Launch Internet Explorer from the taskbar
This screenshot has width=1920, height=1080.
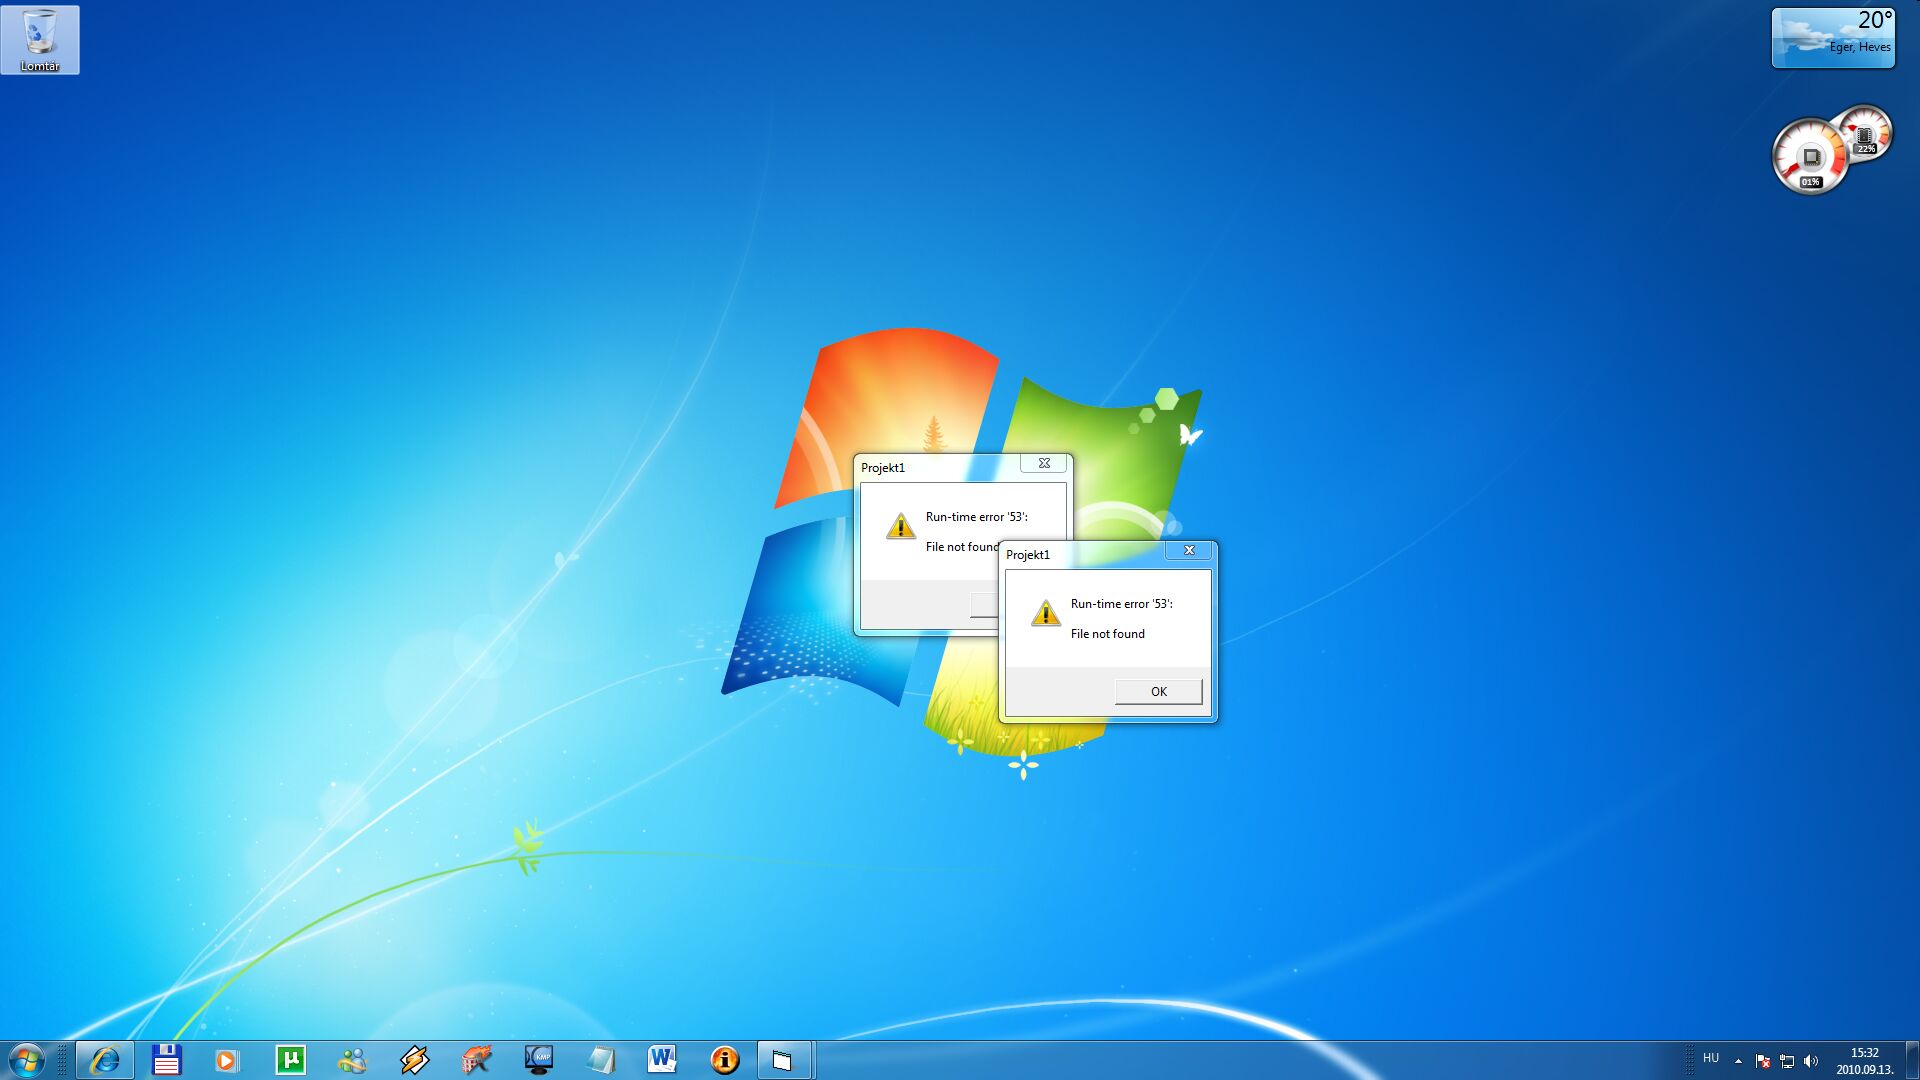click(x=105, y=1060)
